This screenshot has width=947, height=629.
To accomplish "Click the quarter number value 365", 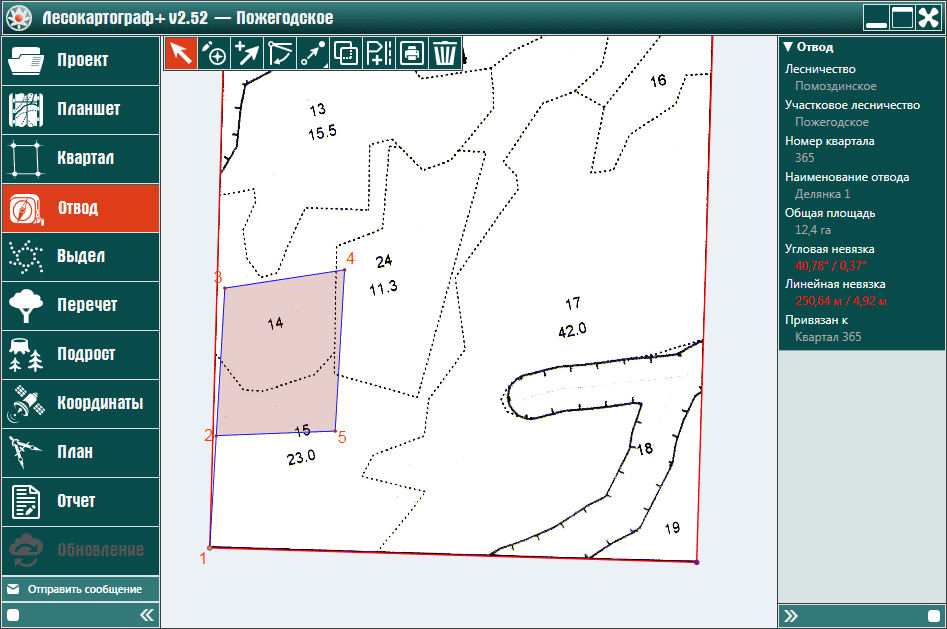I will click(804, 158).
